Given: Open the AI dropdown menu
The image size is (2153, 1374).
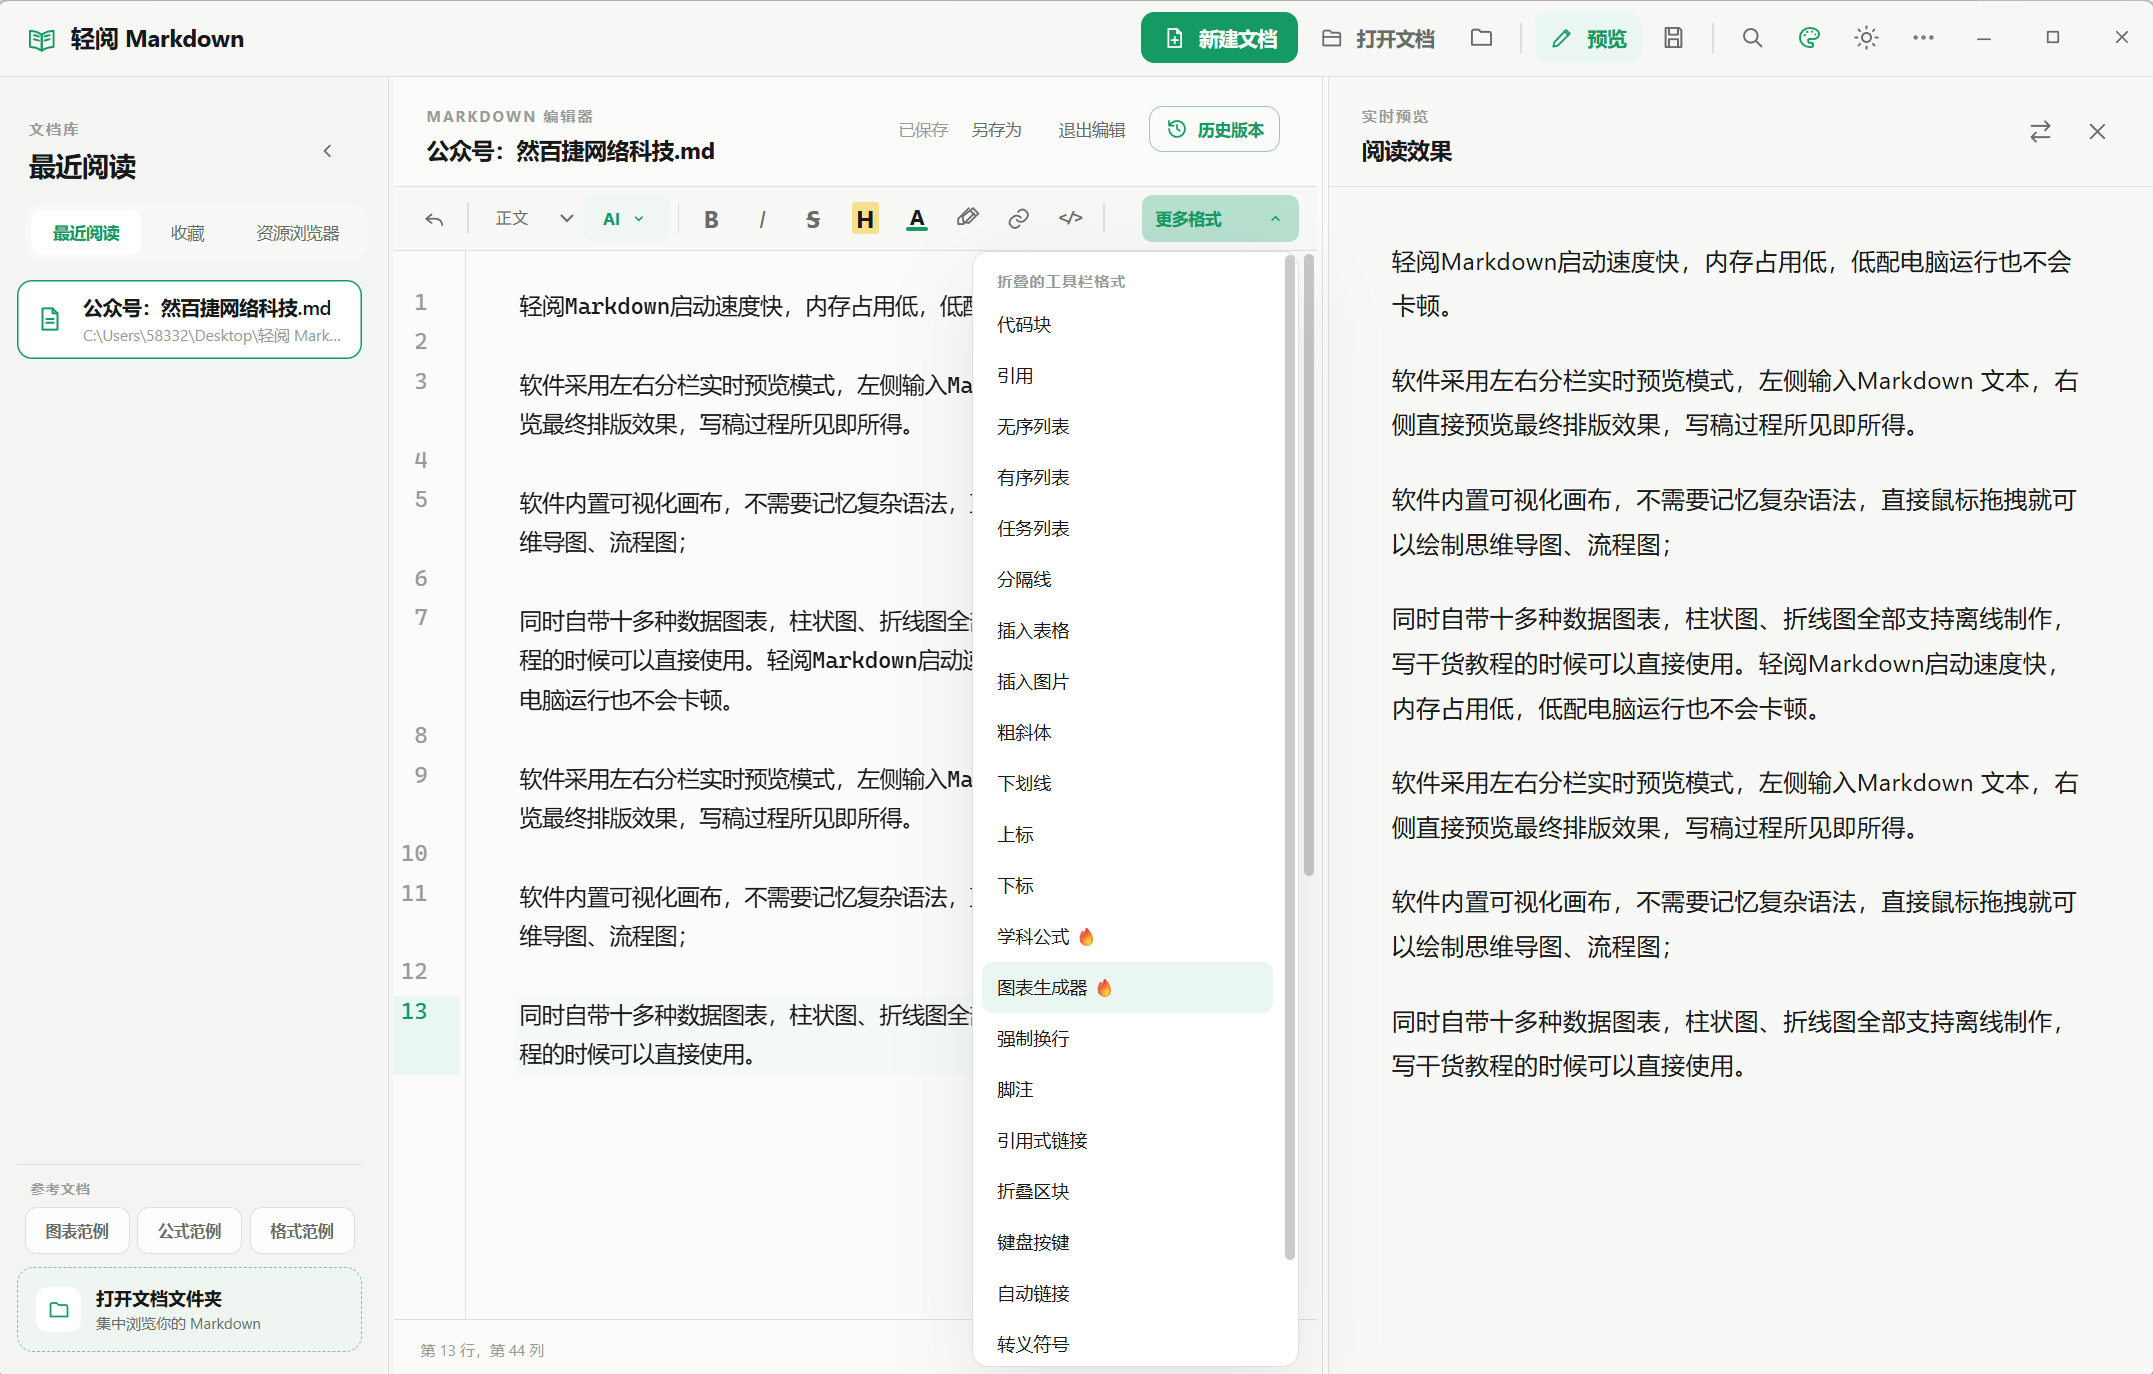Looking at the screenshot, I should tap(624, 219).
